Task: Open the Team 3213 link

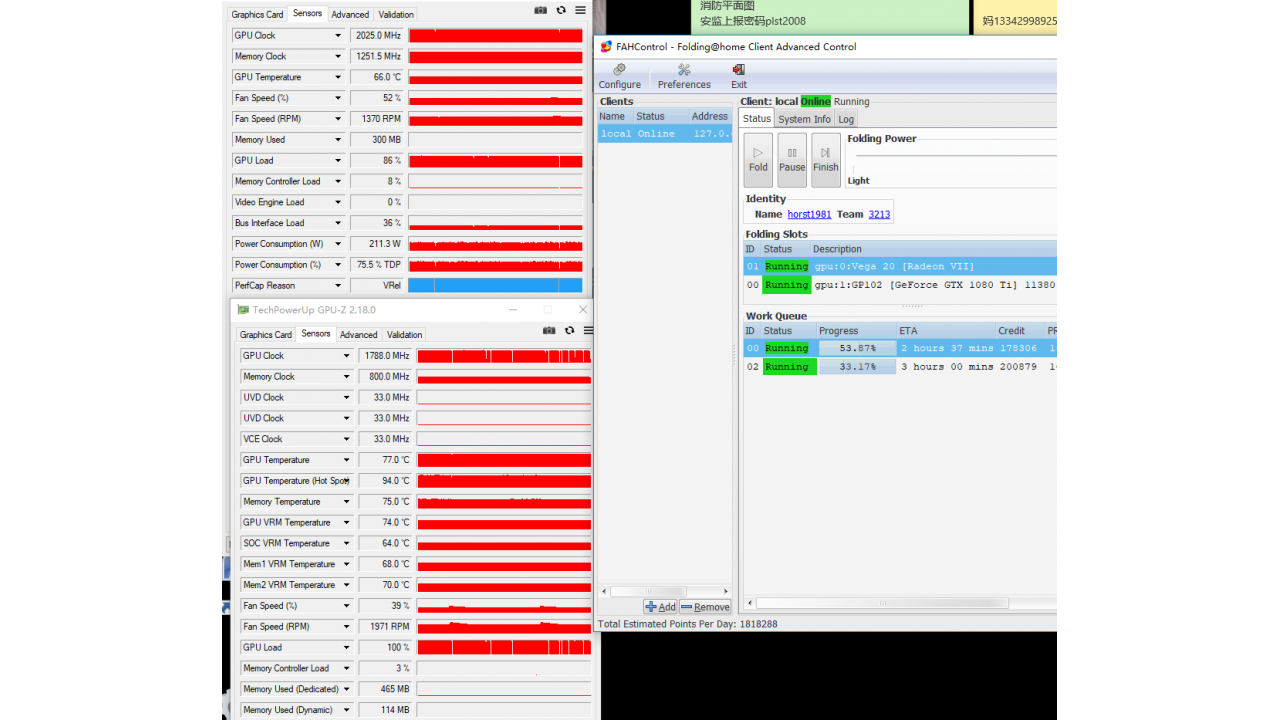Action: (x=879, y=214)
